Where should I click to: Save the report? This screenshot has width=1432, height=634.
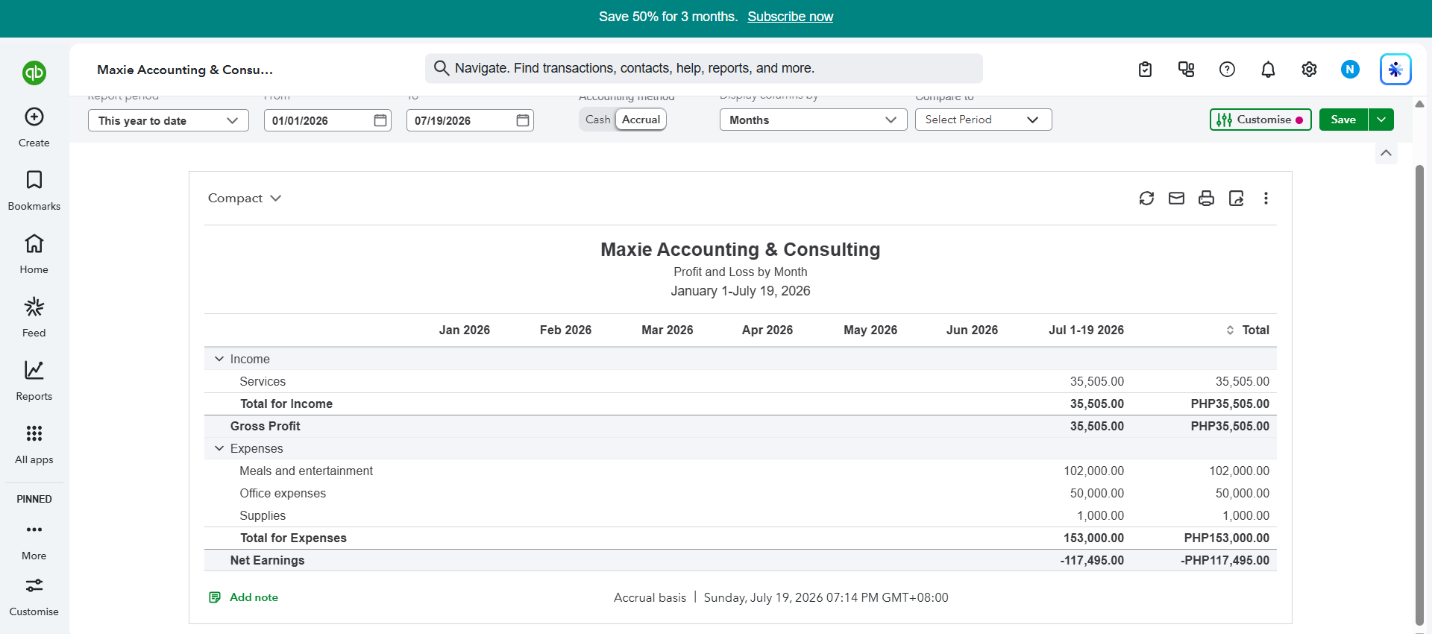pos(1343,119)
